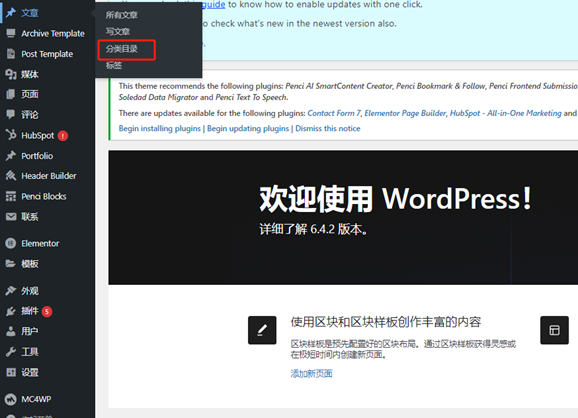Open Contact Form 7 plugin link
The height and width of the screenshot is (418, 578).
click(x=334, y=113)
